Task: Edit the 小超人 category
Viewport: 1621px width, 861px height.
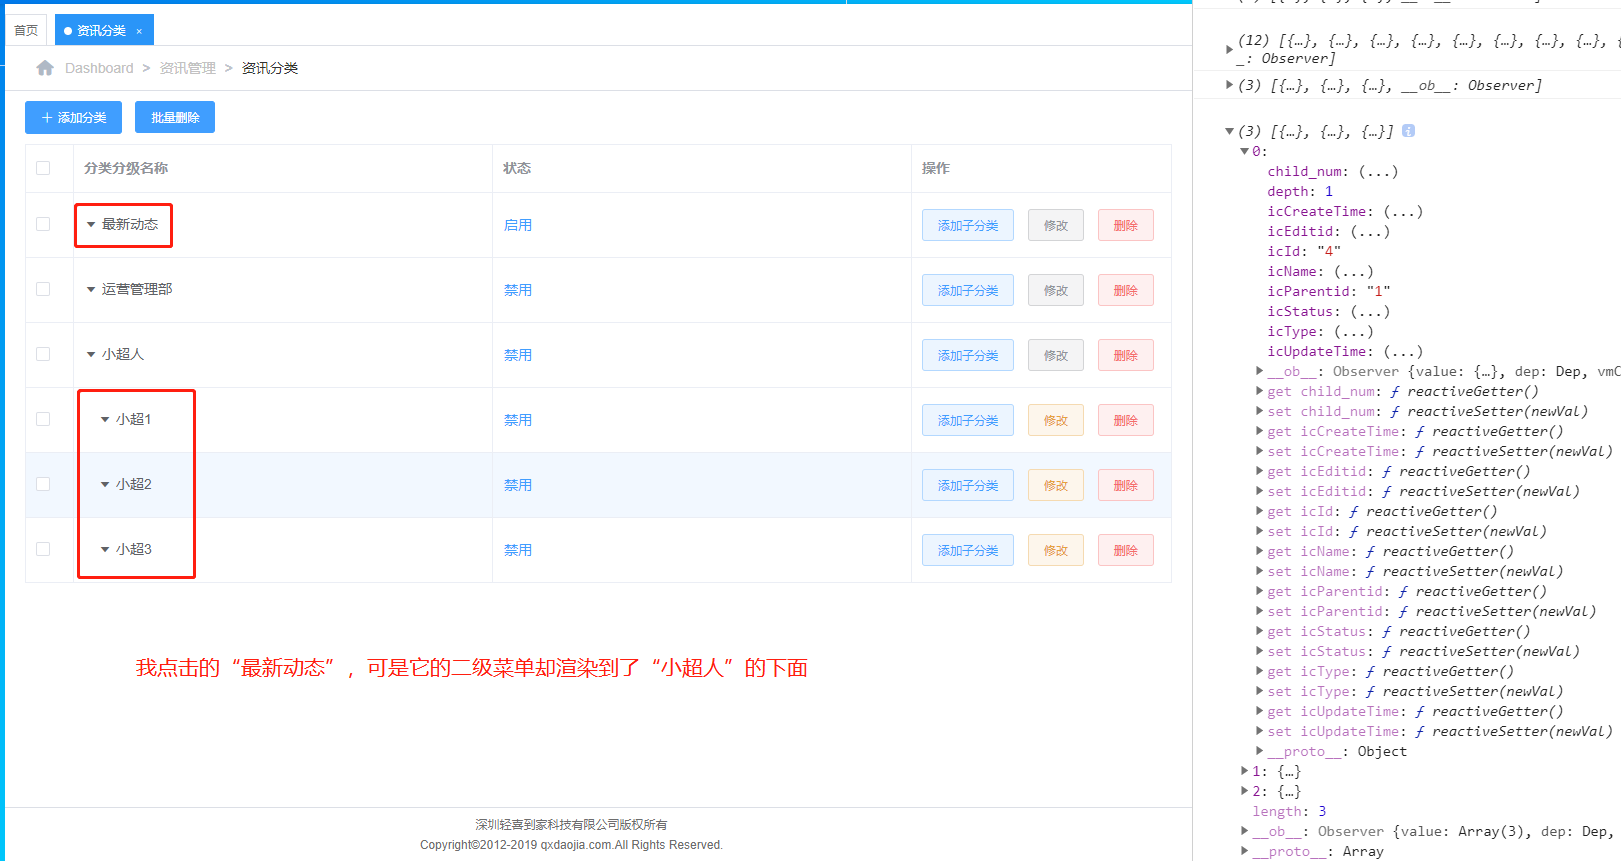Action: coord(1056,355)
